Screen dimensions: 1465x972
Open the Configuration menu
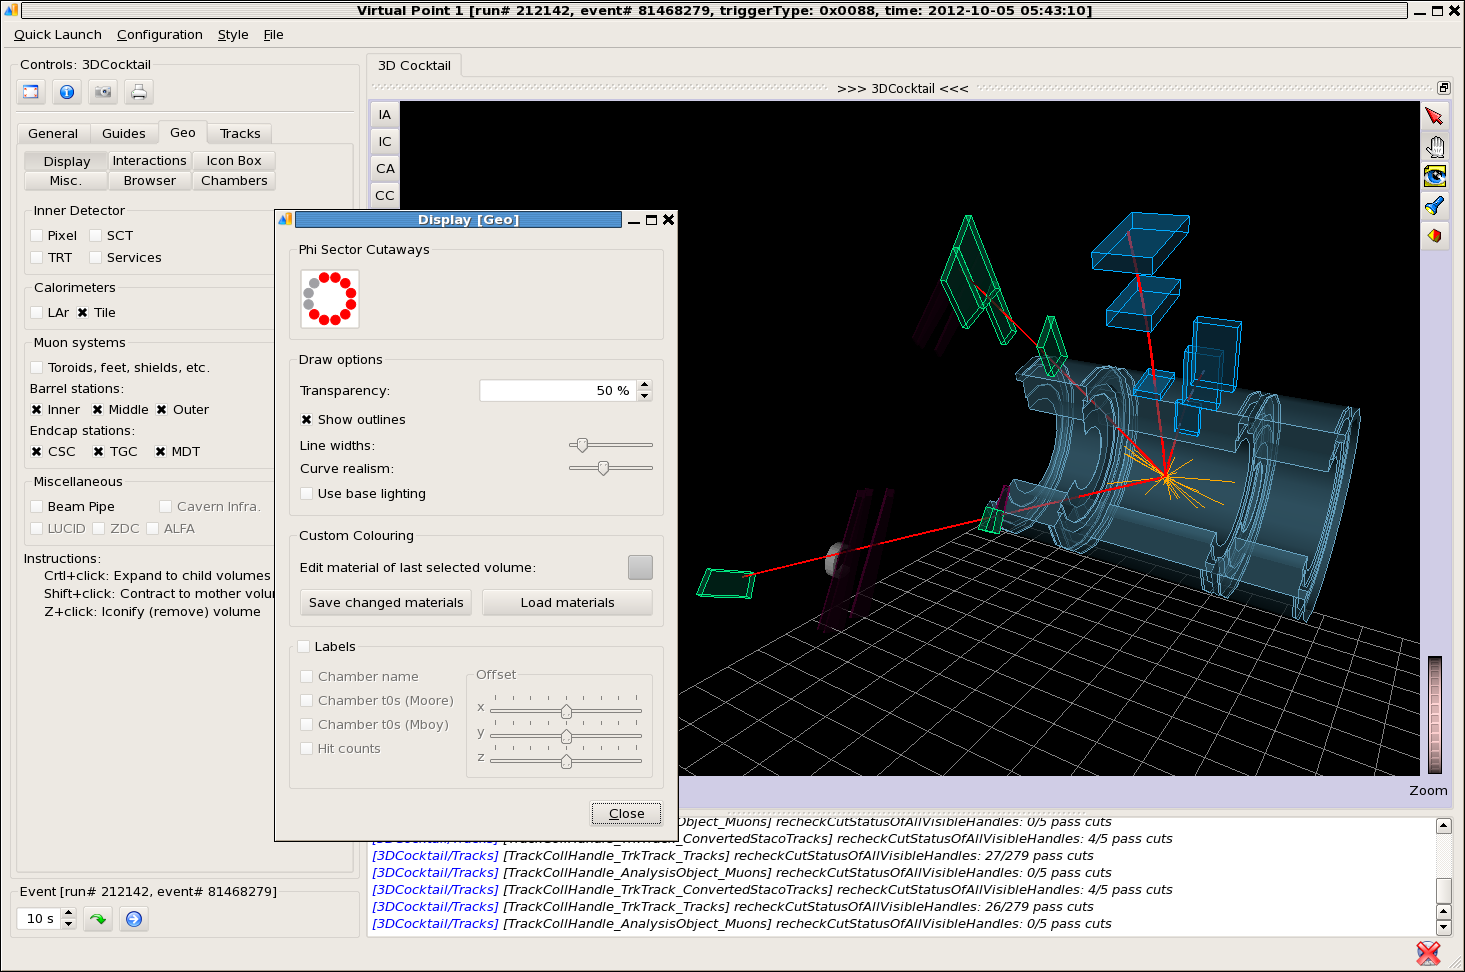(x=160, y=35)
